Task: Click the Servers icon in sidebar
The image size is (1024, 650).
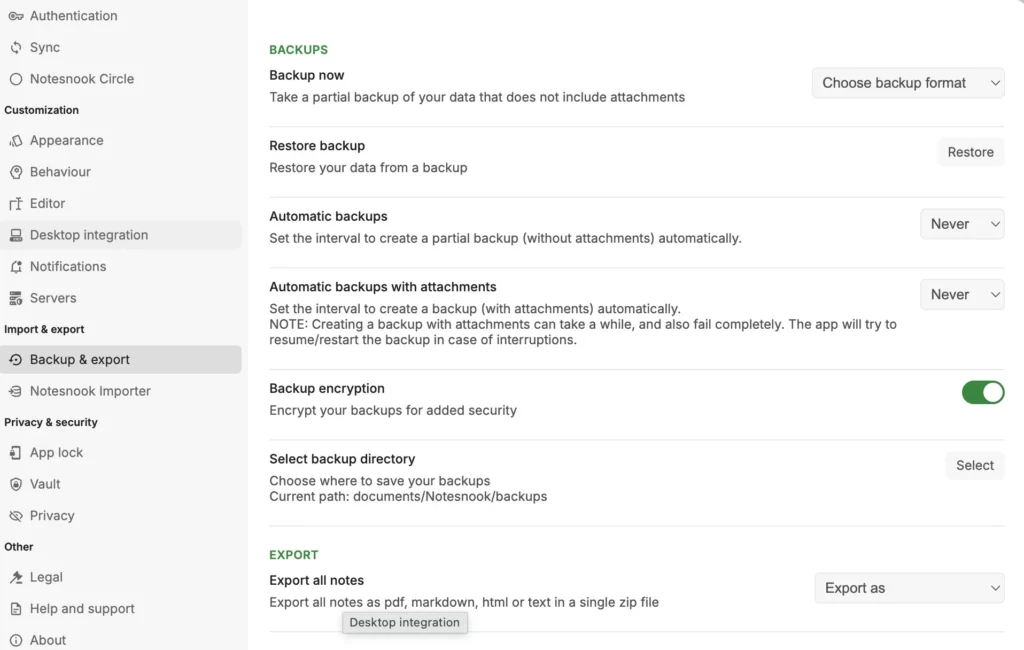Action: pyautogui.click(x=16, y=298)
